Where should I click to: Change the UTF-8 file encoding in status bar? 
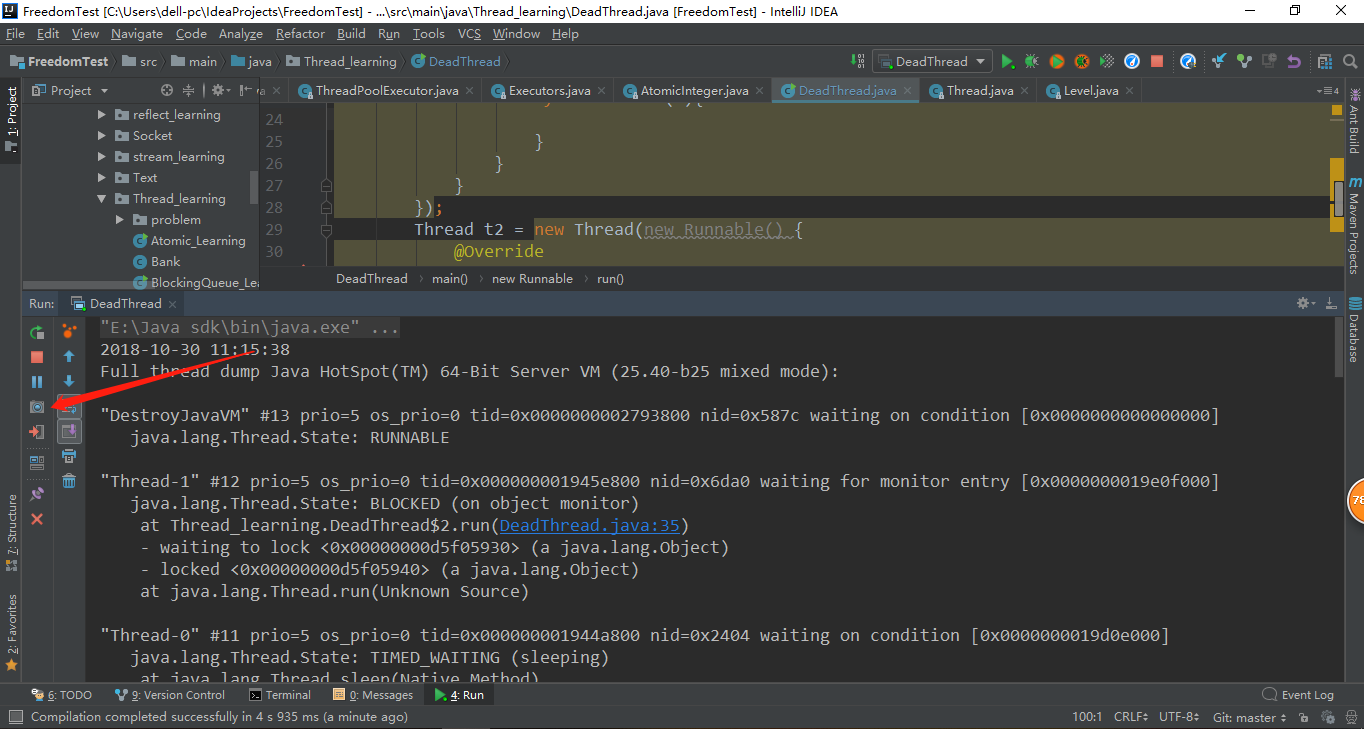pyautogui.click(x=1179, y=717)
